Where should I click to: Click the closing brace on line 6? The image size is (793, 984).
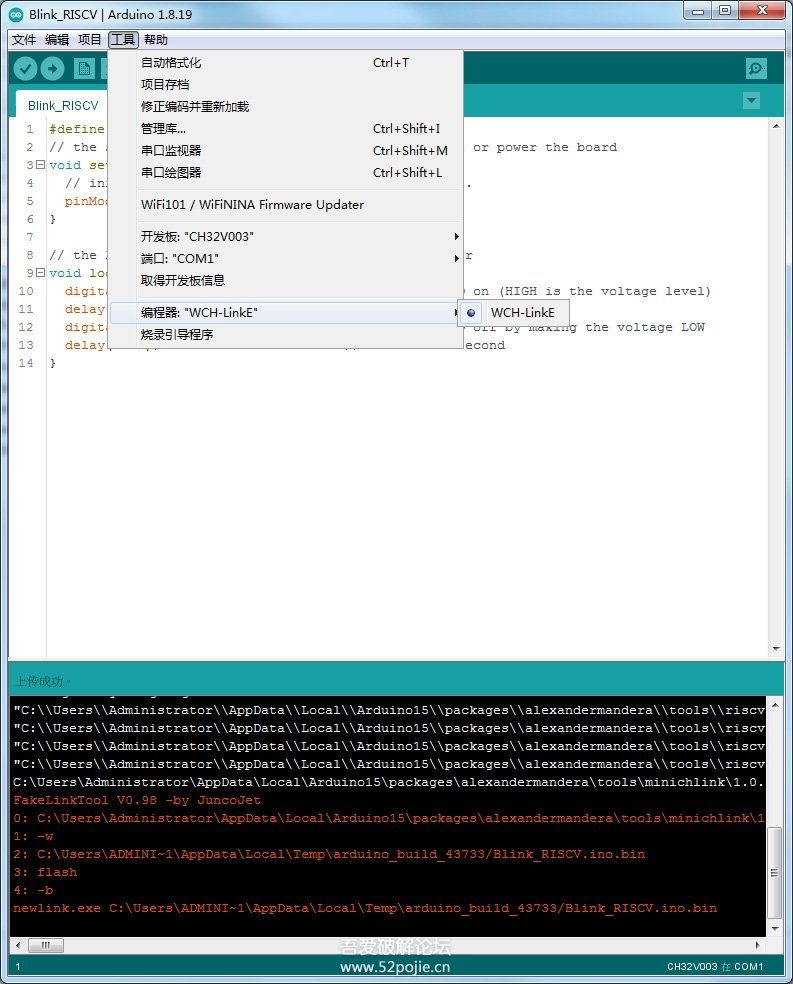(53, 219)
